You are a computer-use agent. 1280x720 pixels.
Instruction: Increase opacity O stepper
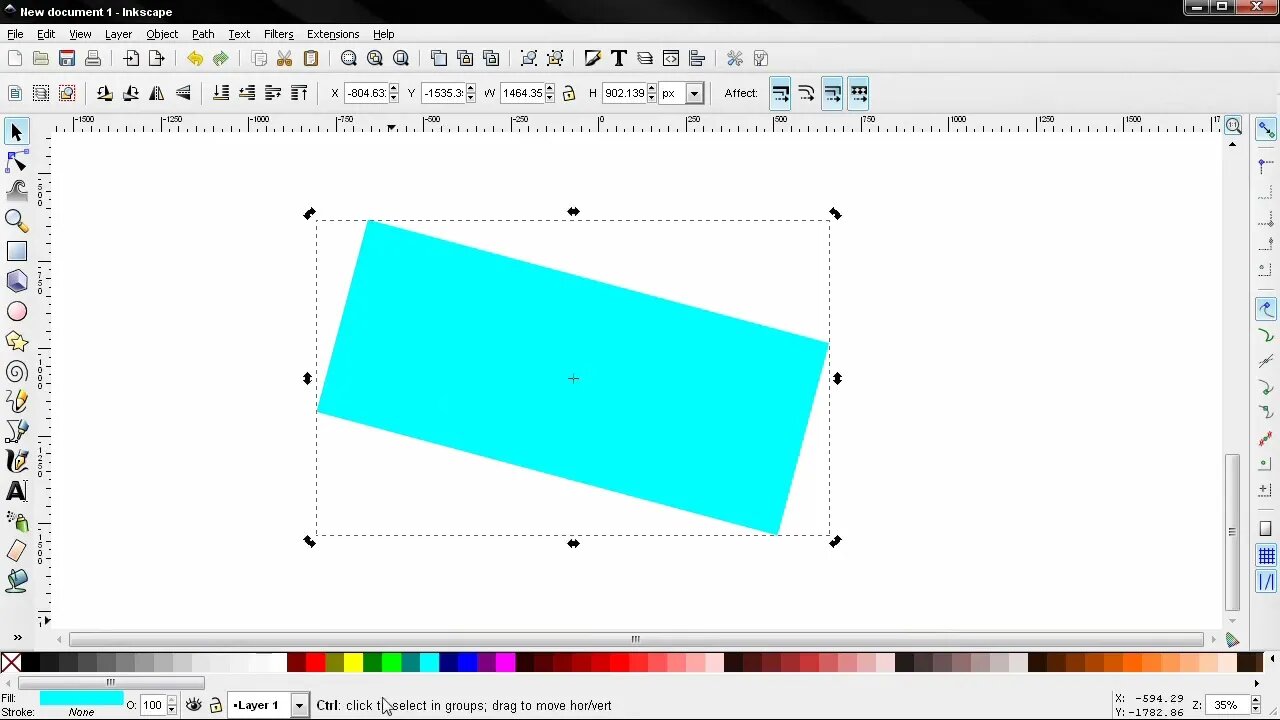pyautogui.click(x=172, y=700)
